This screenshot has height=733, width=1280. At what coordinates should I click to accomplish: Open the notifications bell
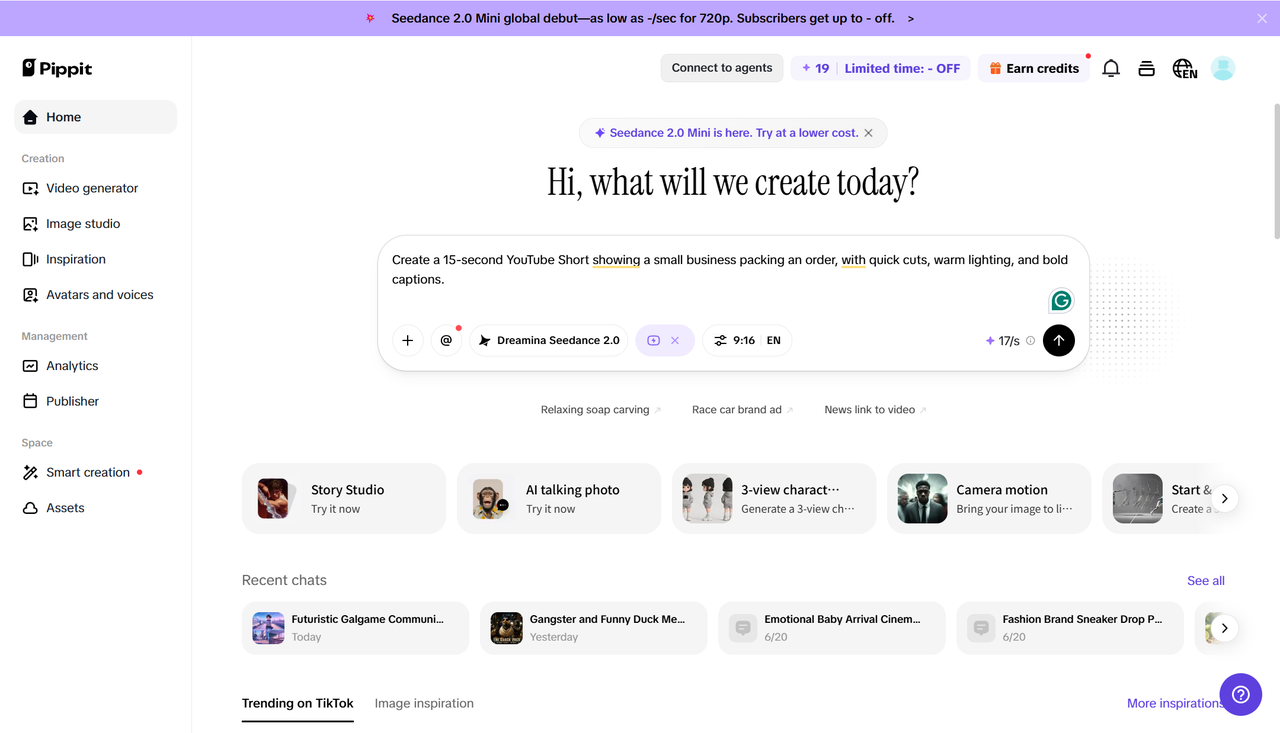[x=1111, y=68]
